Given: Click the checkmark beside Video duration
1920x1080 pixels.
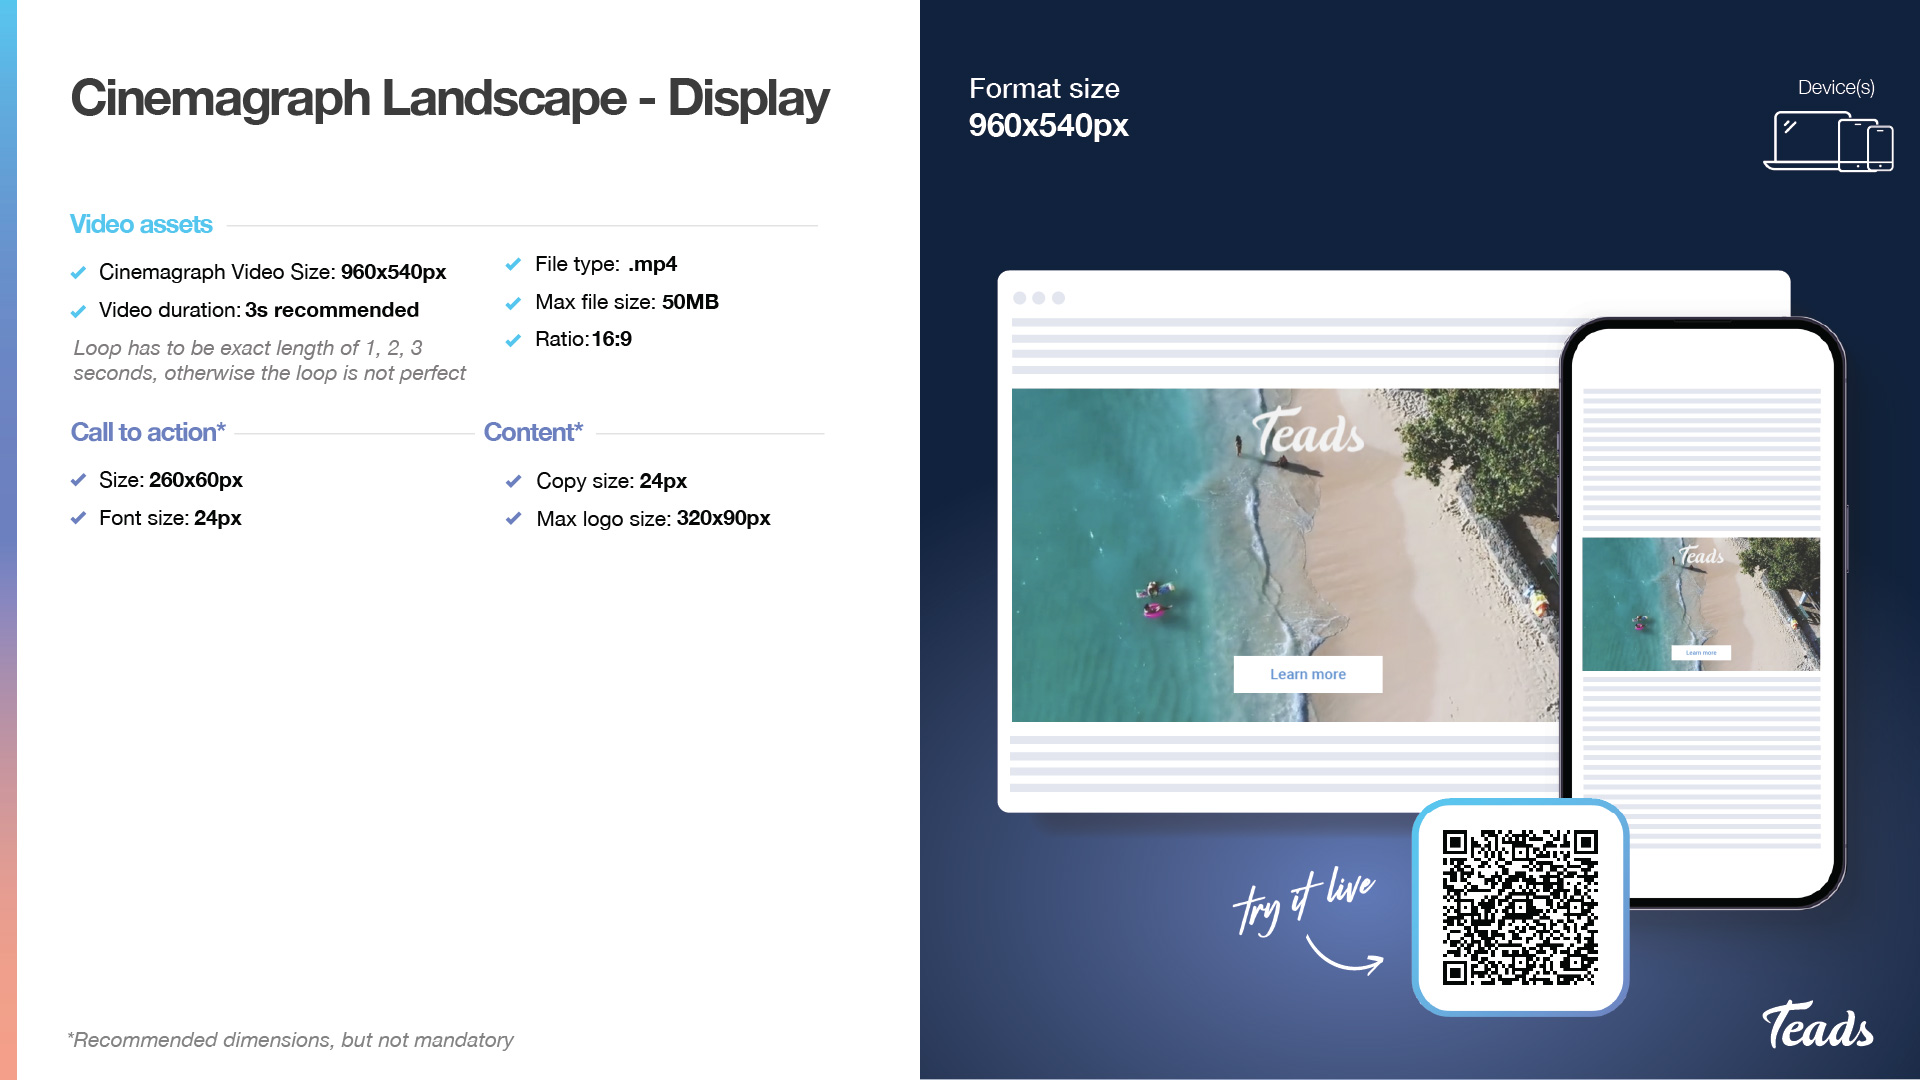Looking at the screenshot, I should 78,311.
